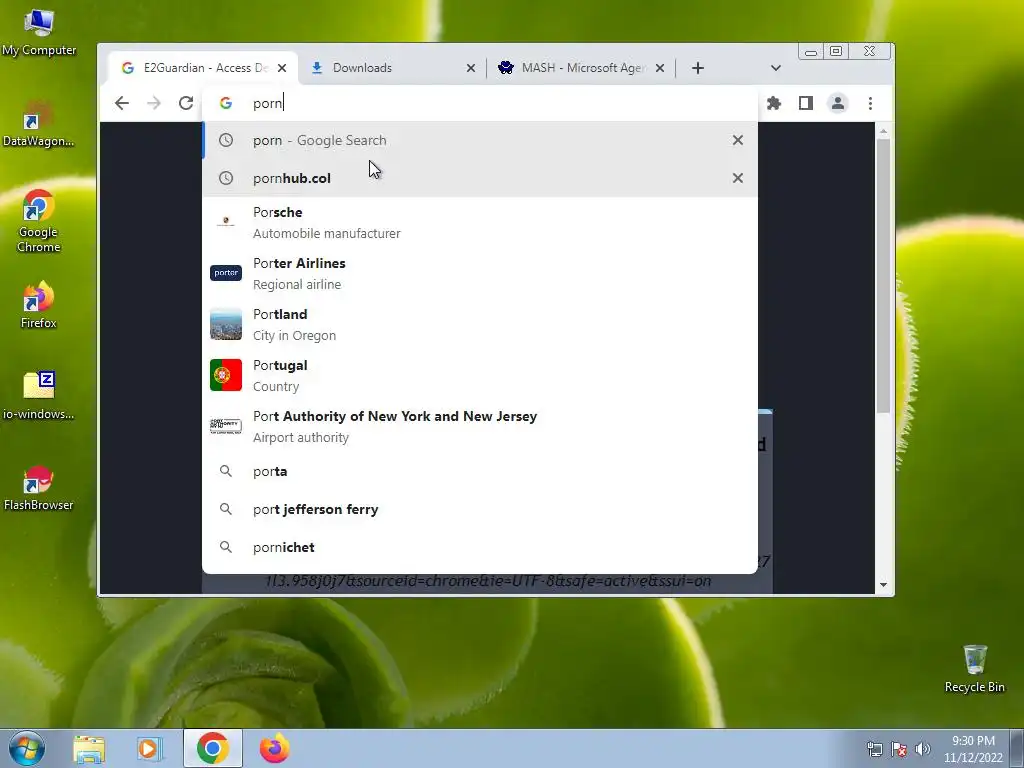Image resolution: width=1024 pixels, height=768 pixels.
Task: Click the Portland city thumbnail
Action: (226, 324)
